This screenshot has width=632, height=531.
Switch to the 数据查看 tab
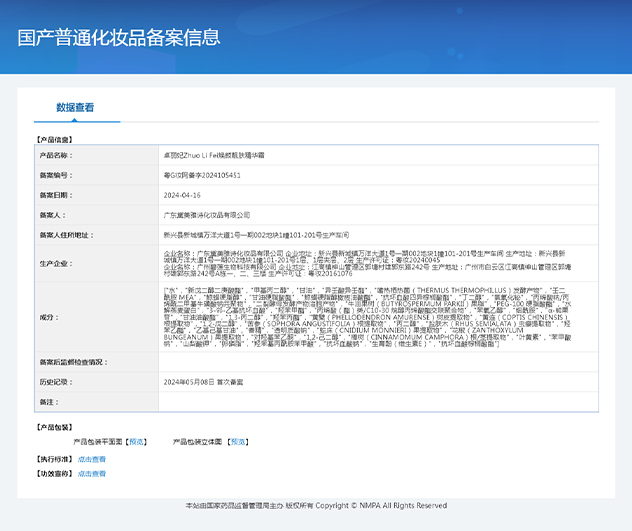(75, 107)
